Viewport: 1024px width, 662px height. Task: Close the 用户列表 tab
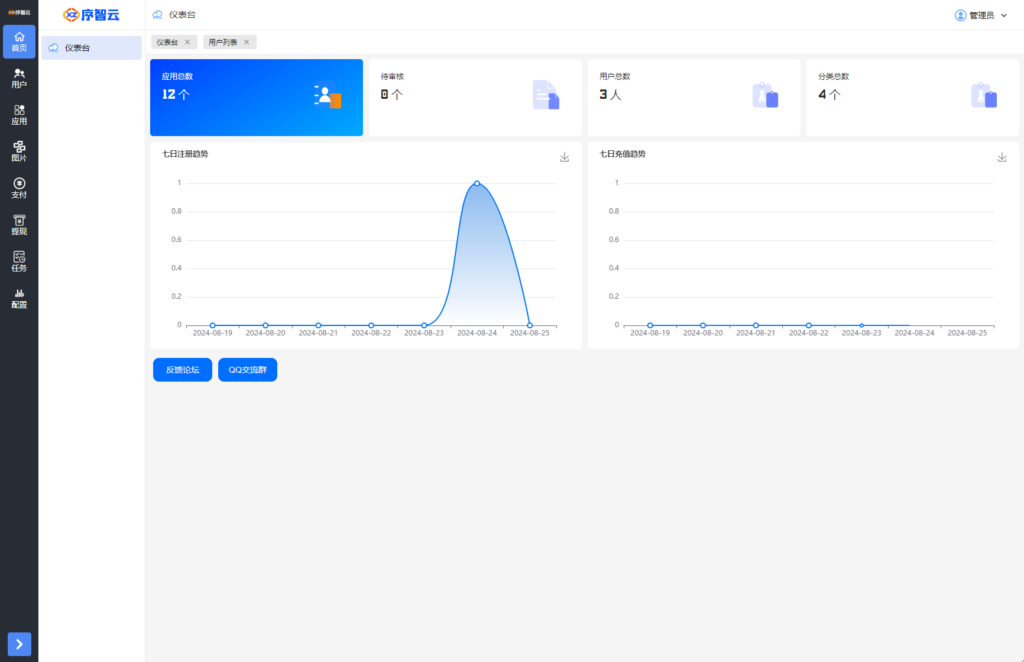click(246, 42)
